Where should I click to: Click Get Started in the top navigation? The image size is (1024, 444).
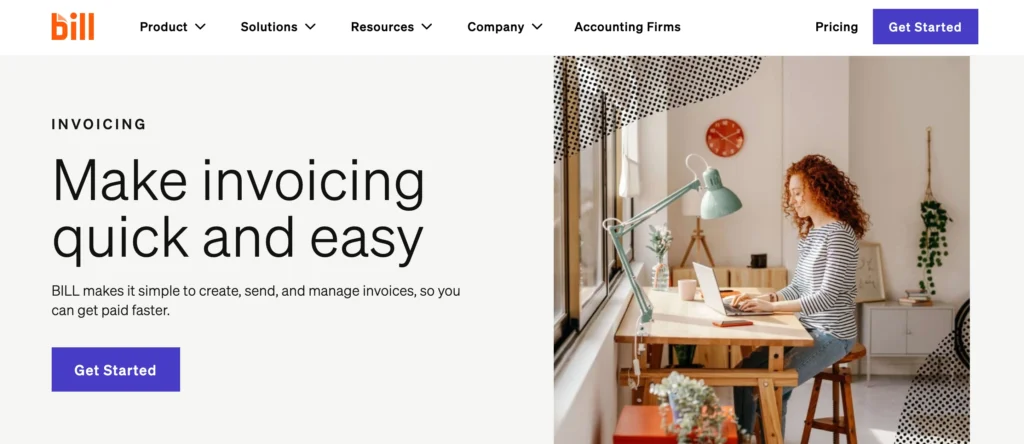[x=925, y=27]
